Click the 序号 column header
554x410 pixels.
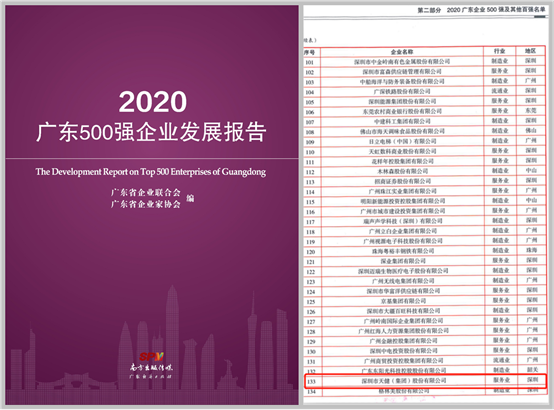[309, 52]
